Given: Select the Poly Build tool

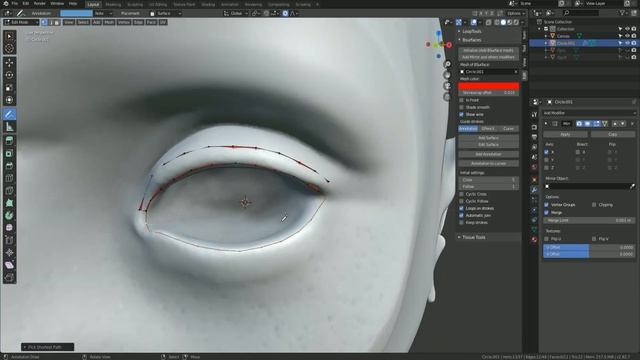Looking at the screenshot, I should 9,203.
